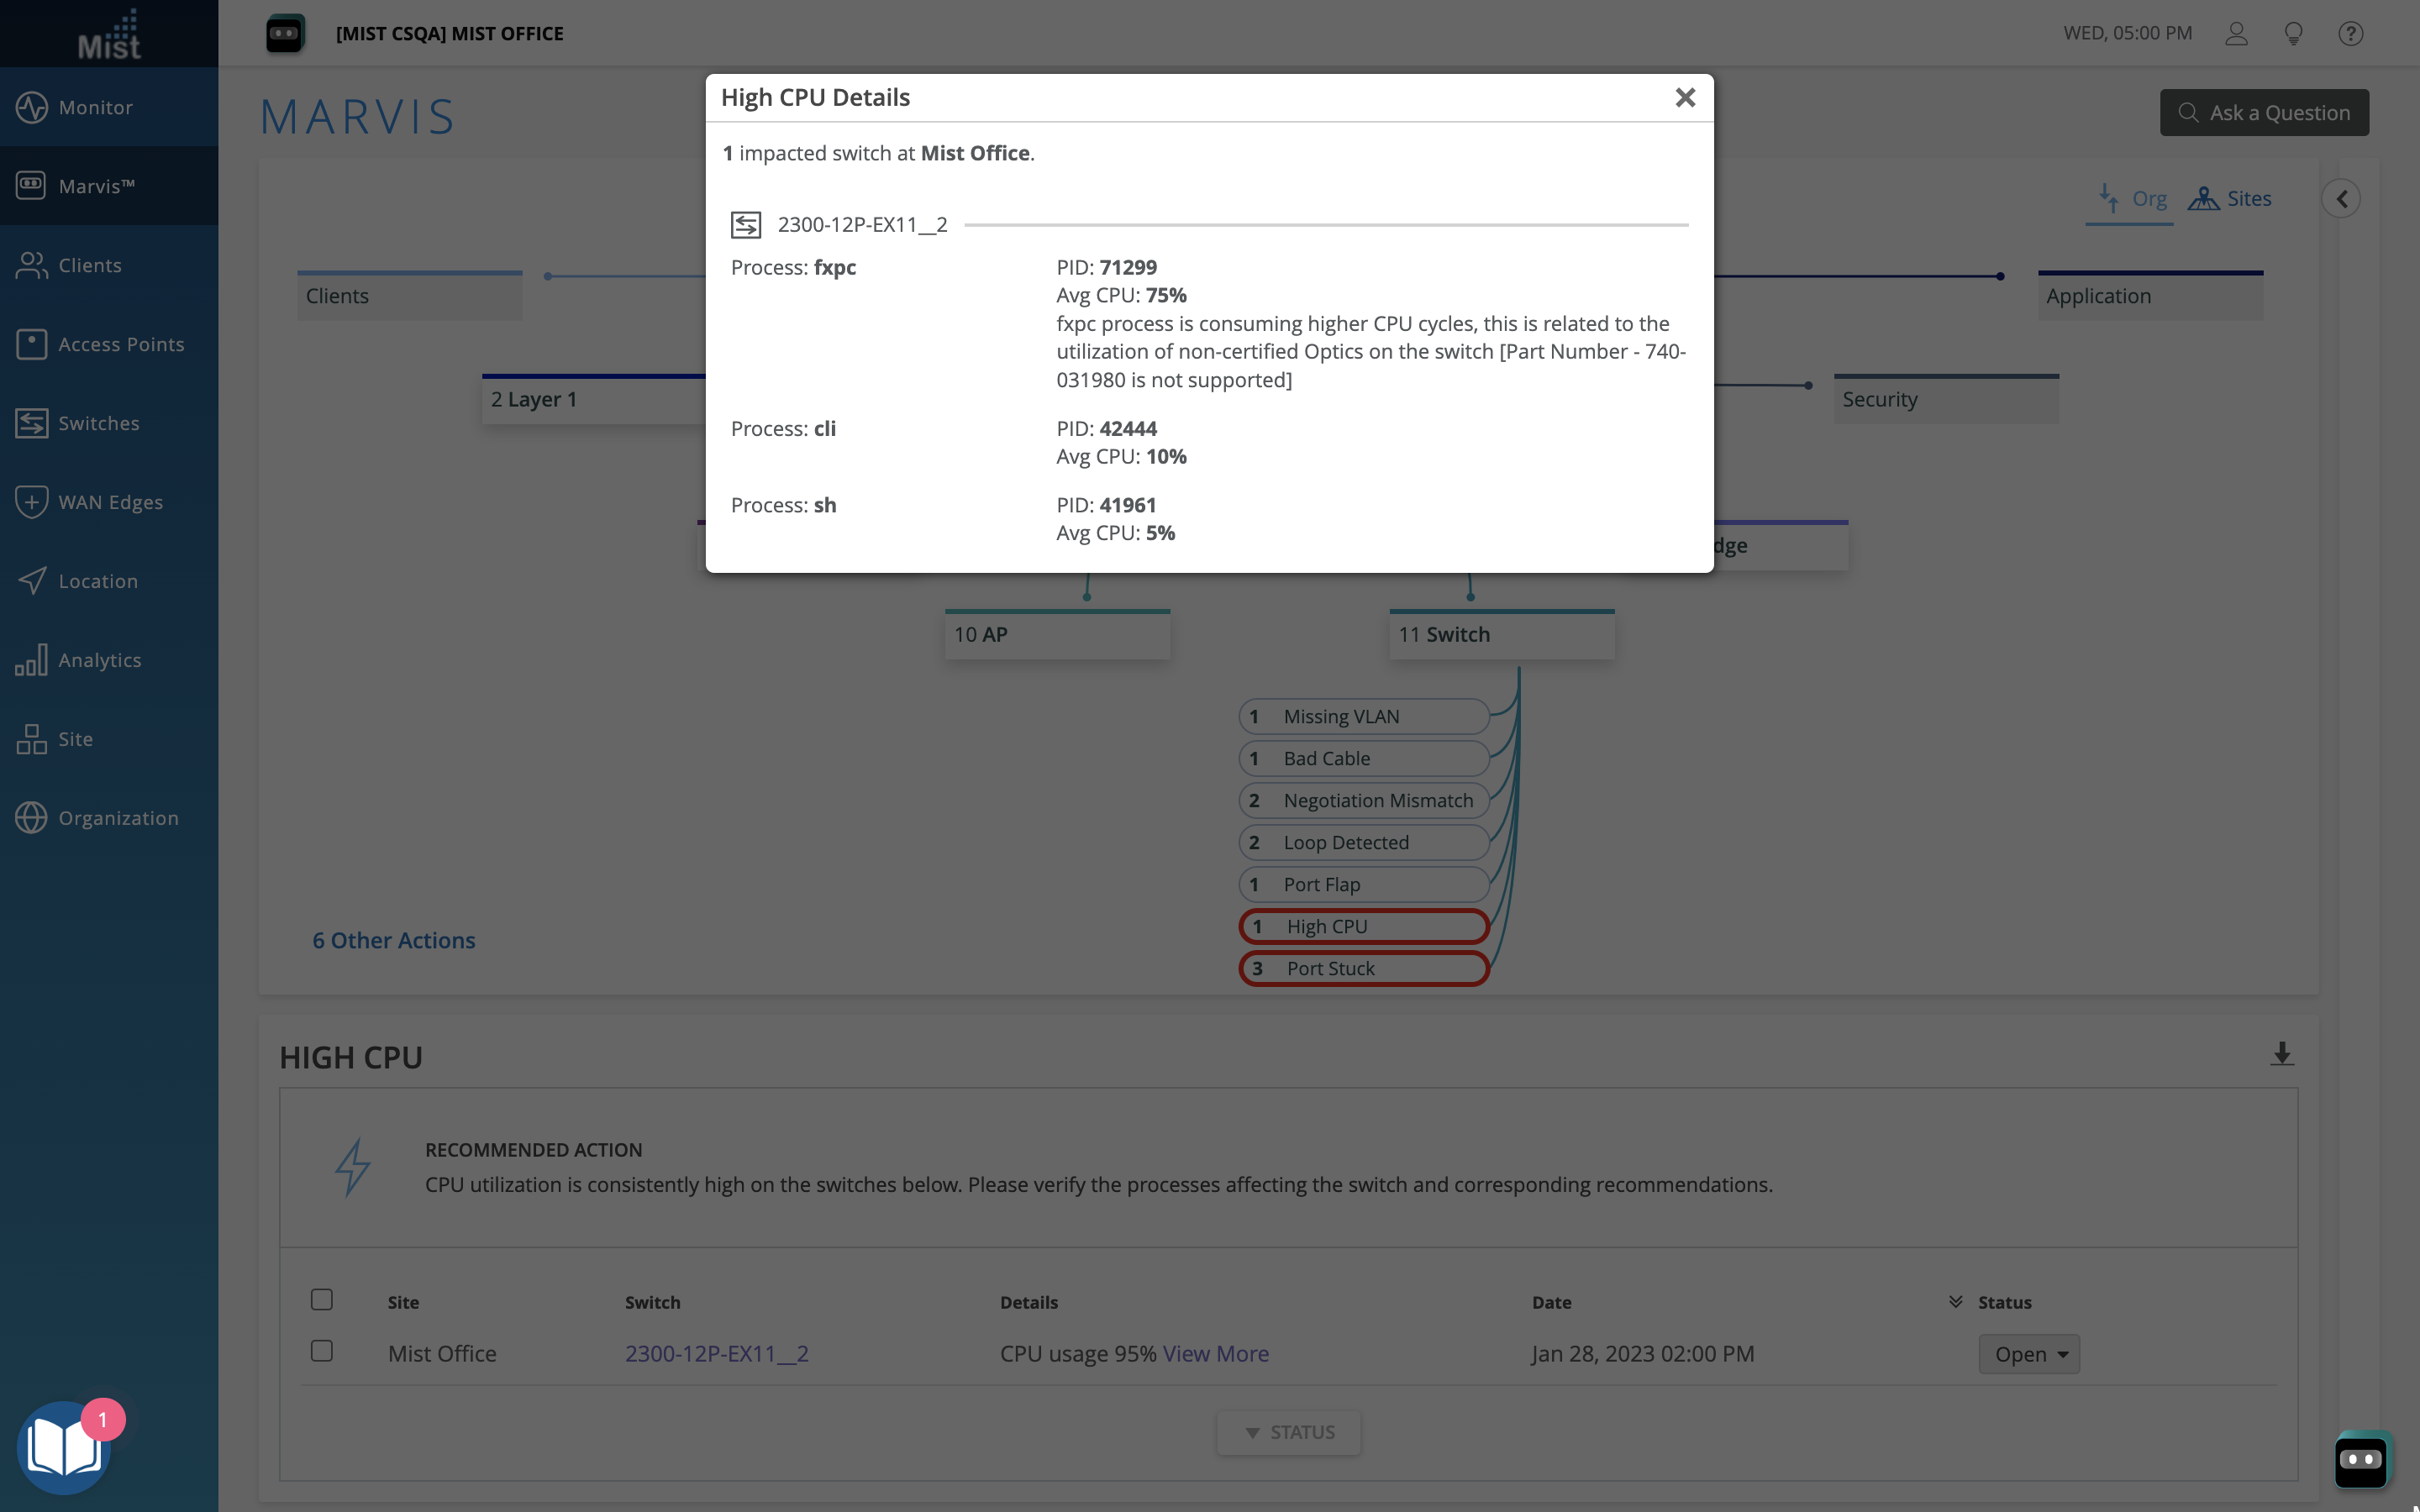Open the user account icon

click(2236, 33)
